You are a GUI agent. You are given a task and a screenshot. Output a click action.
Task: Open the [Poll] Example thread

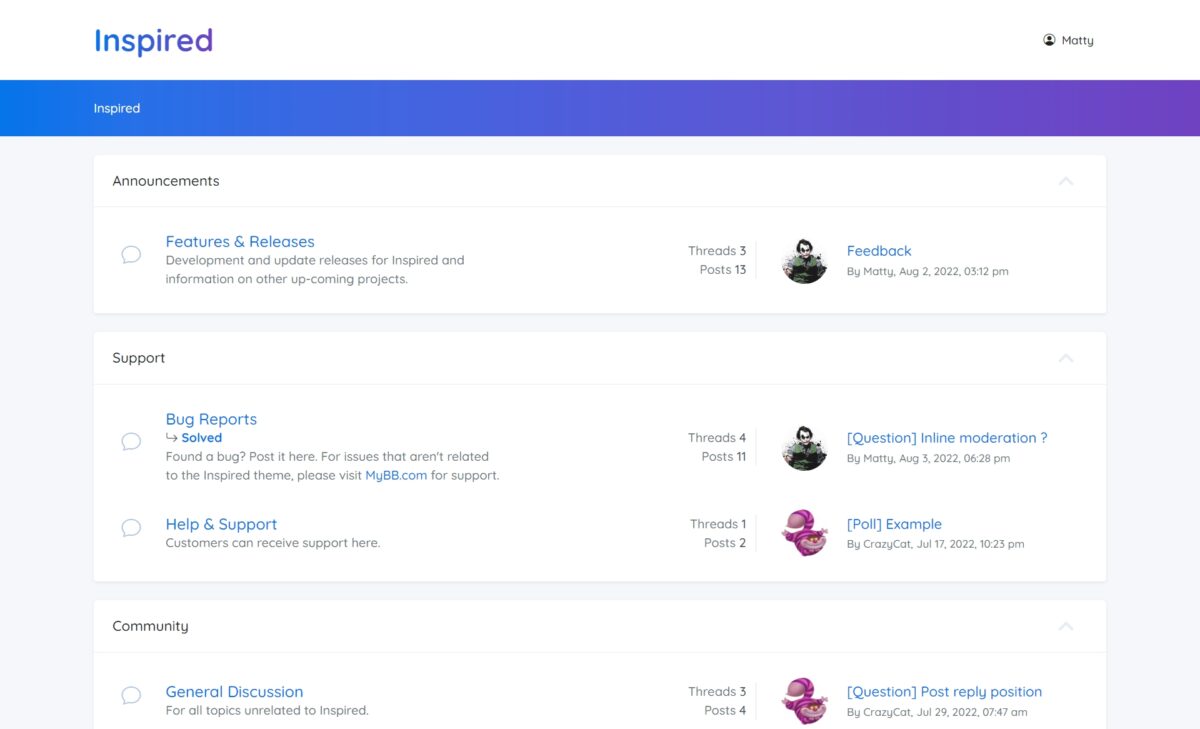(895, 523)
